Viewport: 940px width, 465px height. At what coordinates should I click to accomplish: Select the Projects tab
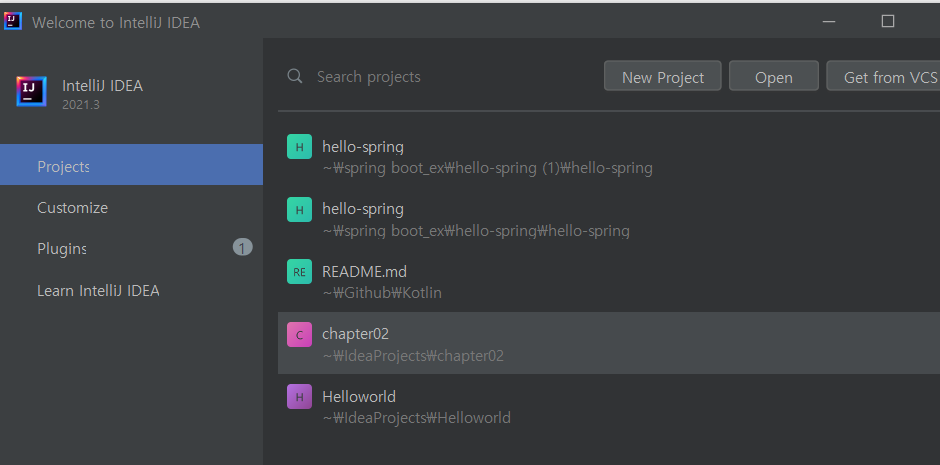point(131,165)
